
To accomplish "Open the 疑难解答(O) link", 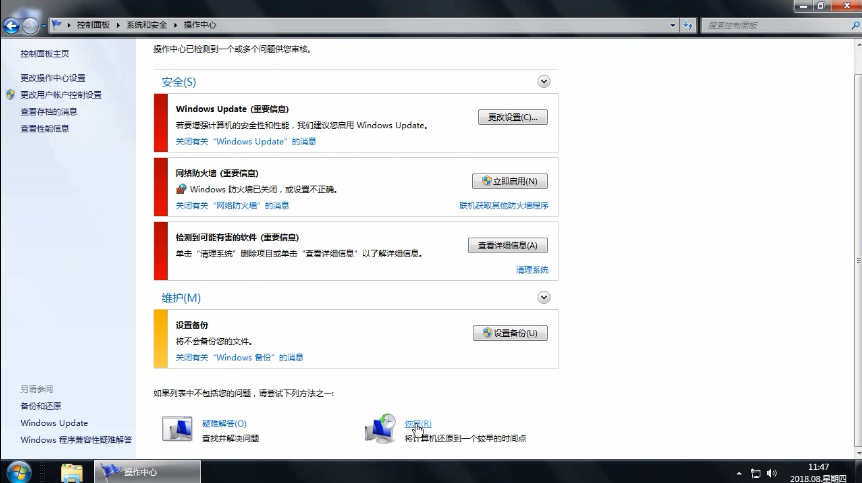I will (x=224, y=424).
